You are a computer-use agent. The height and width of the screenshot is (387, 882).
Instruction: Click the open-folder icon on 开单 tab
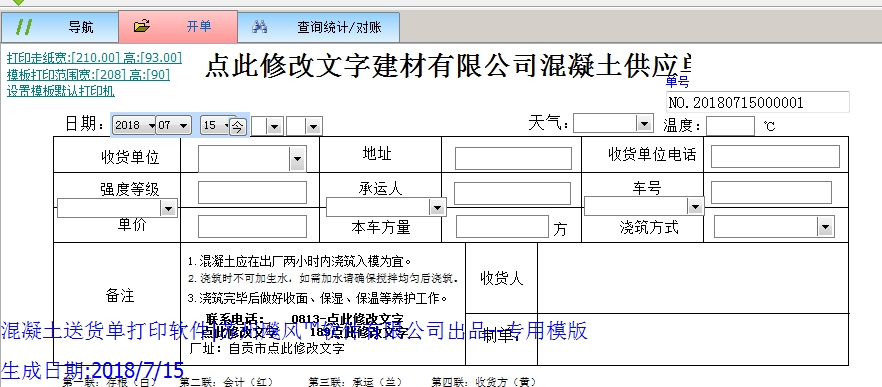coord(142,26)
